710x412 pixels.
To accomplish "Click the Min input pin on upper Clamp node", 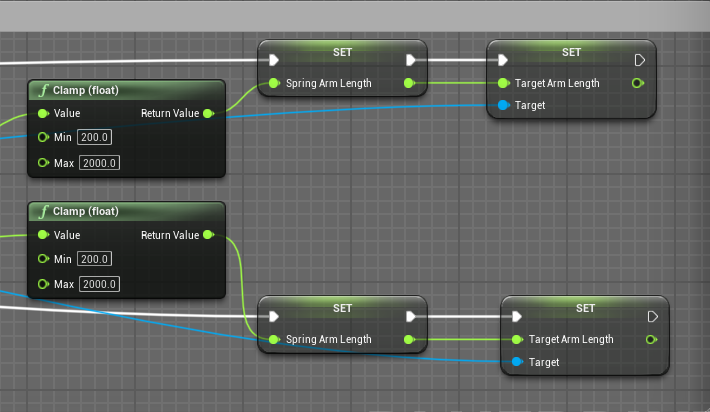I will [42, 137].
